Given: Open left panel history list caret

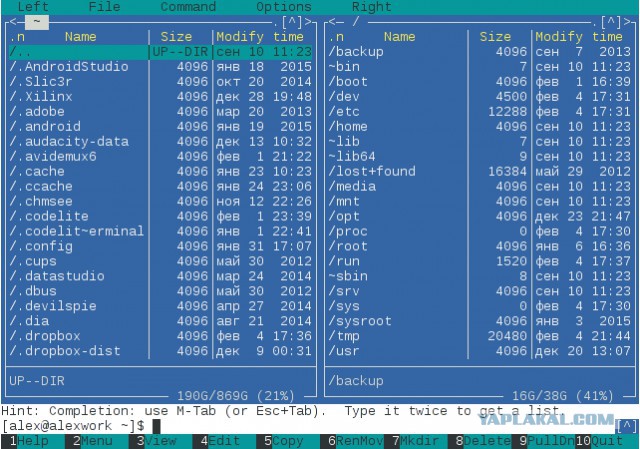Looking at the screenshot, I should pyautogui.click(x=292, y=22).
